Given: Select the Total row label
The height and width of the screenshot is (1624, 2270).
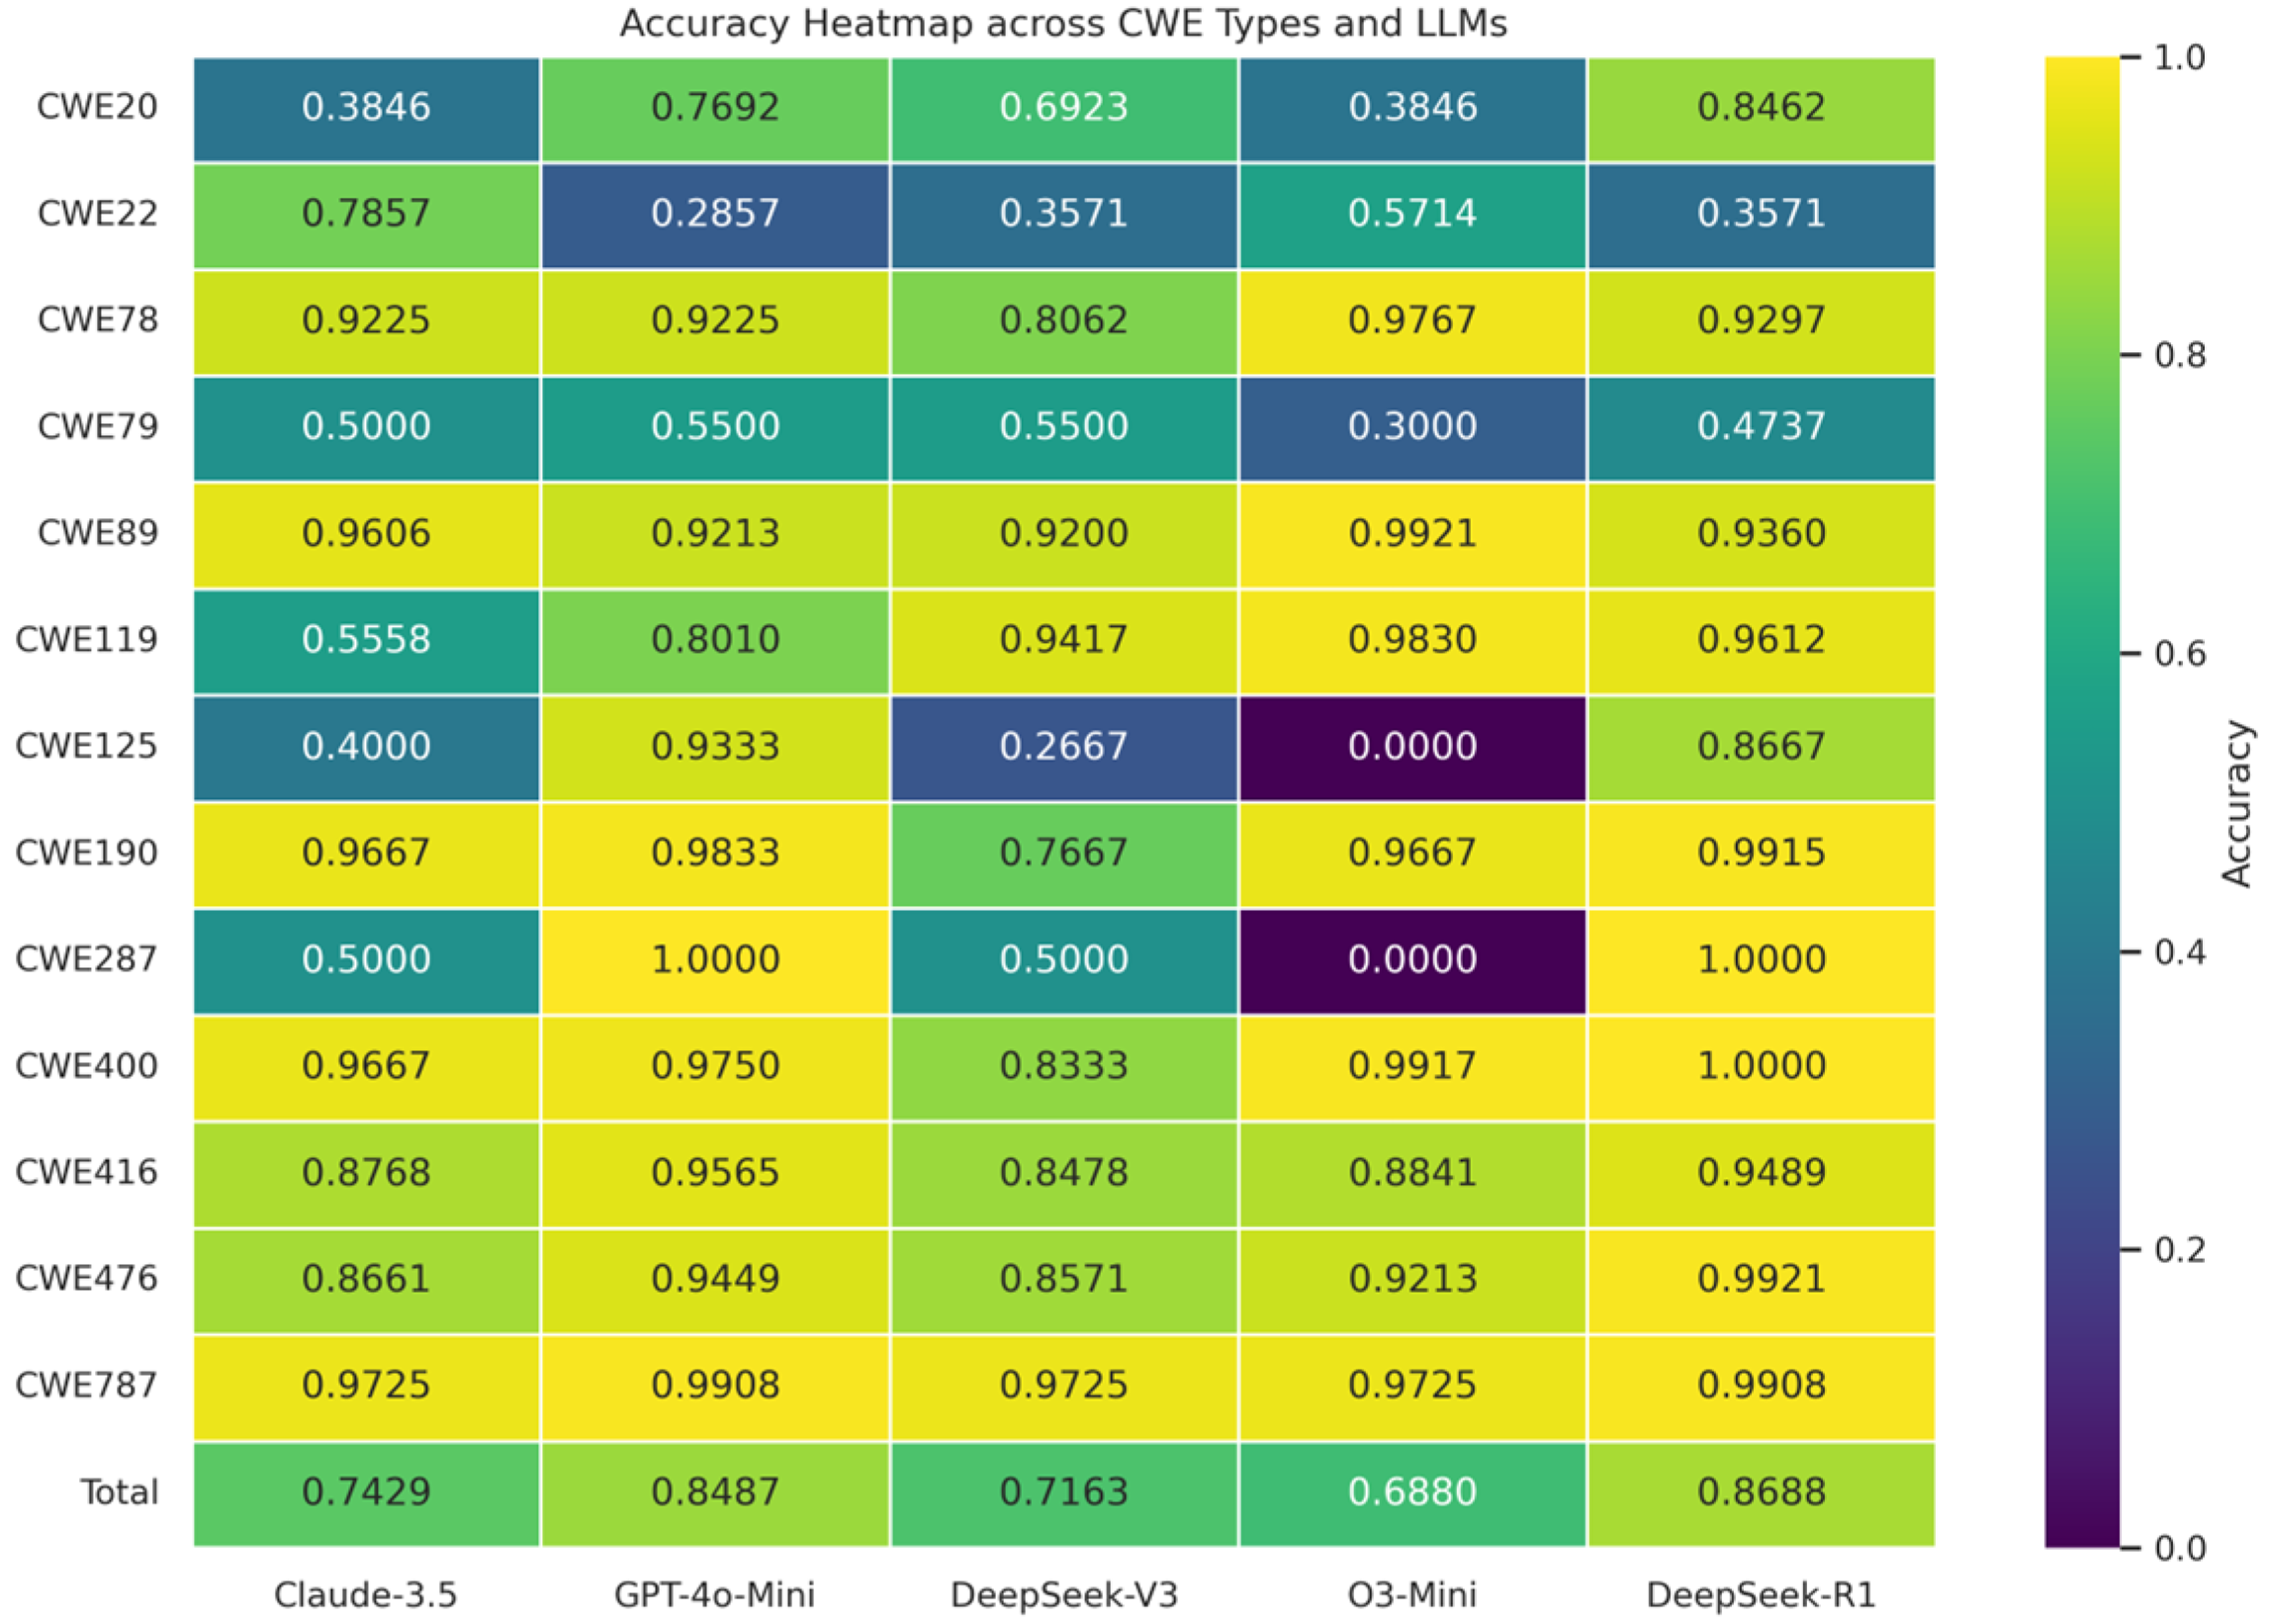Looking at the screenshot, I should coord(119,1493).
